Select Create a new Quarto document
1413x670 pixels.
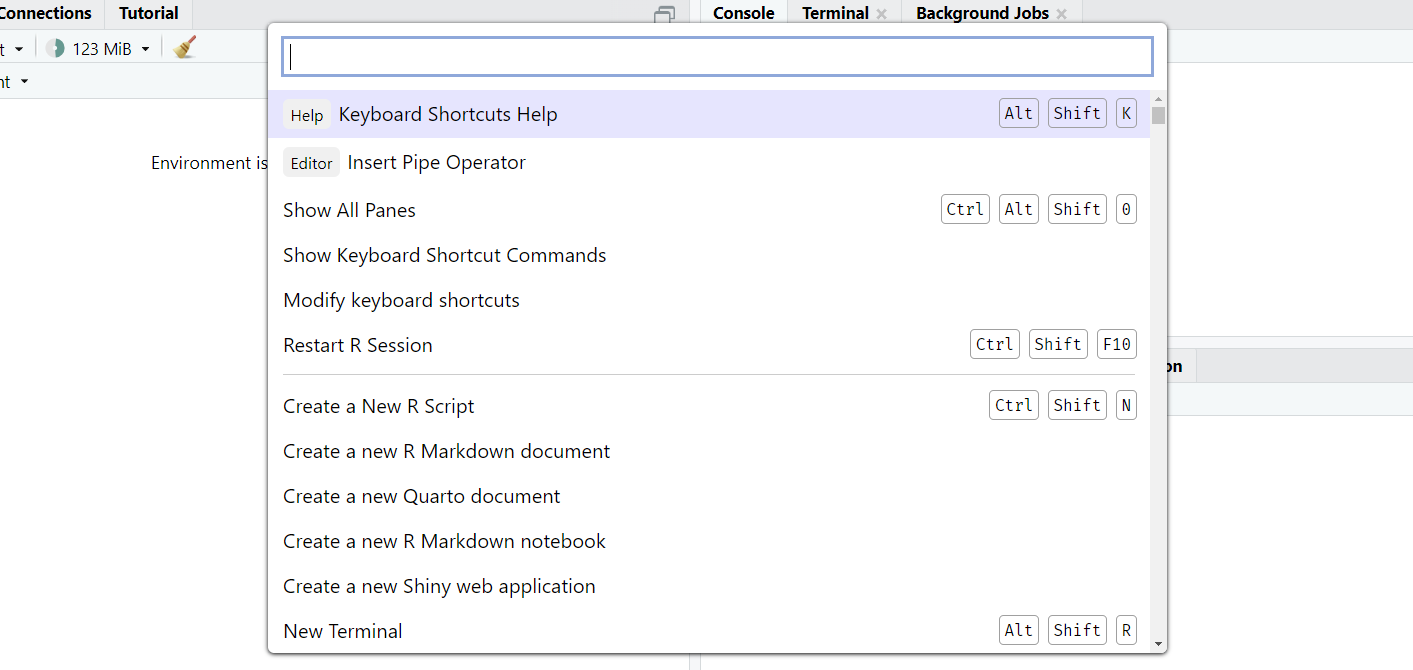point(421,497)
